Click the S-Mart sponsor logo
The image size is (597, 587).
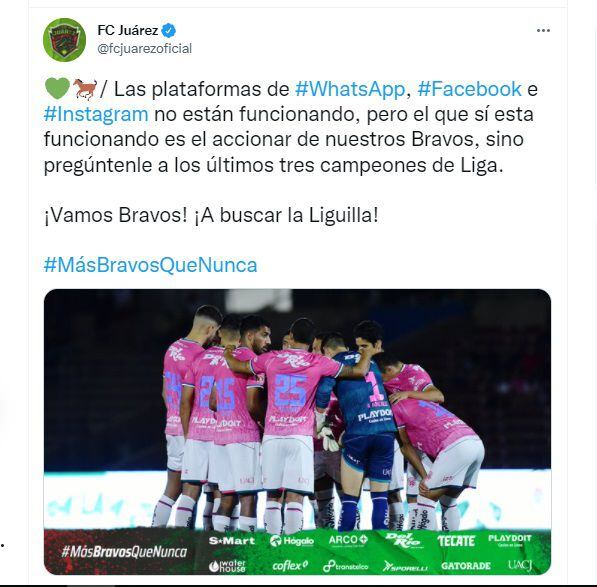coord(232,541)
